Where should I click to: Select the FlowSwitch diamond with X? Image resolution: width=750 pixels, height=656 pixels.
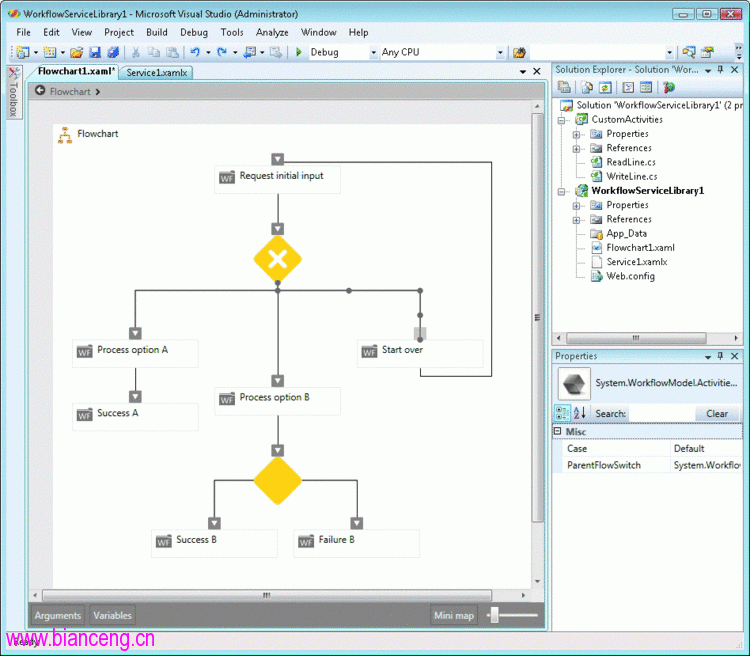coord(278,259)
